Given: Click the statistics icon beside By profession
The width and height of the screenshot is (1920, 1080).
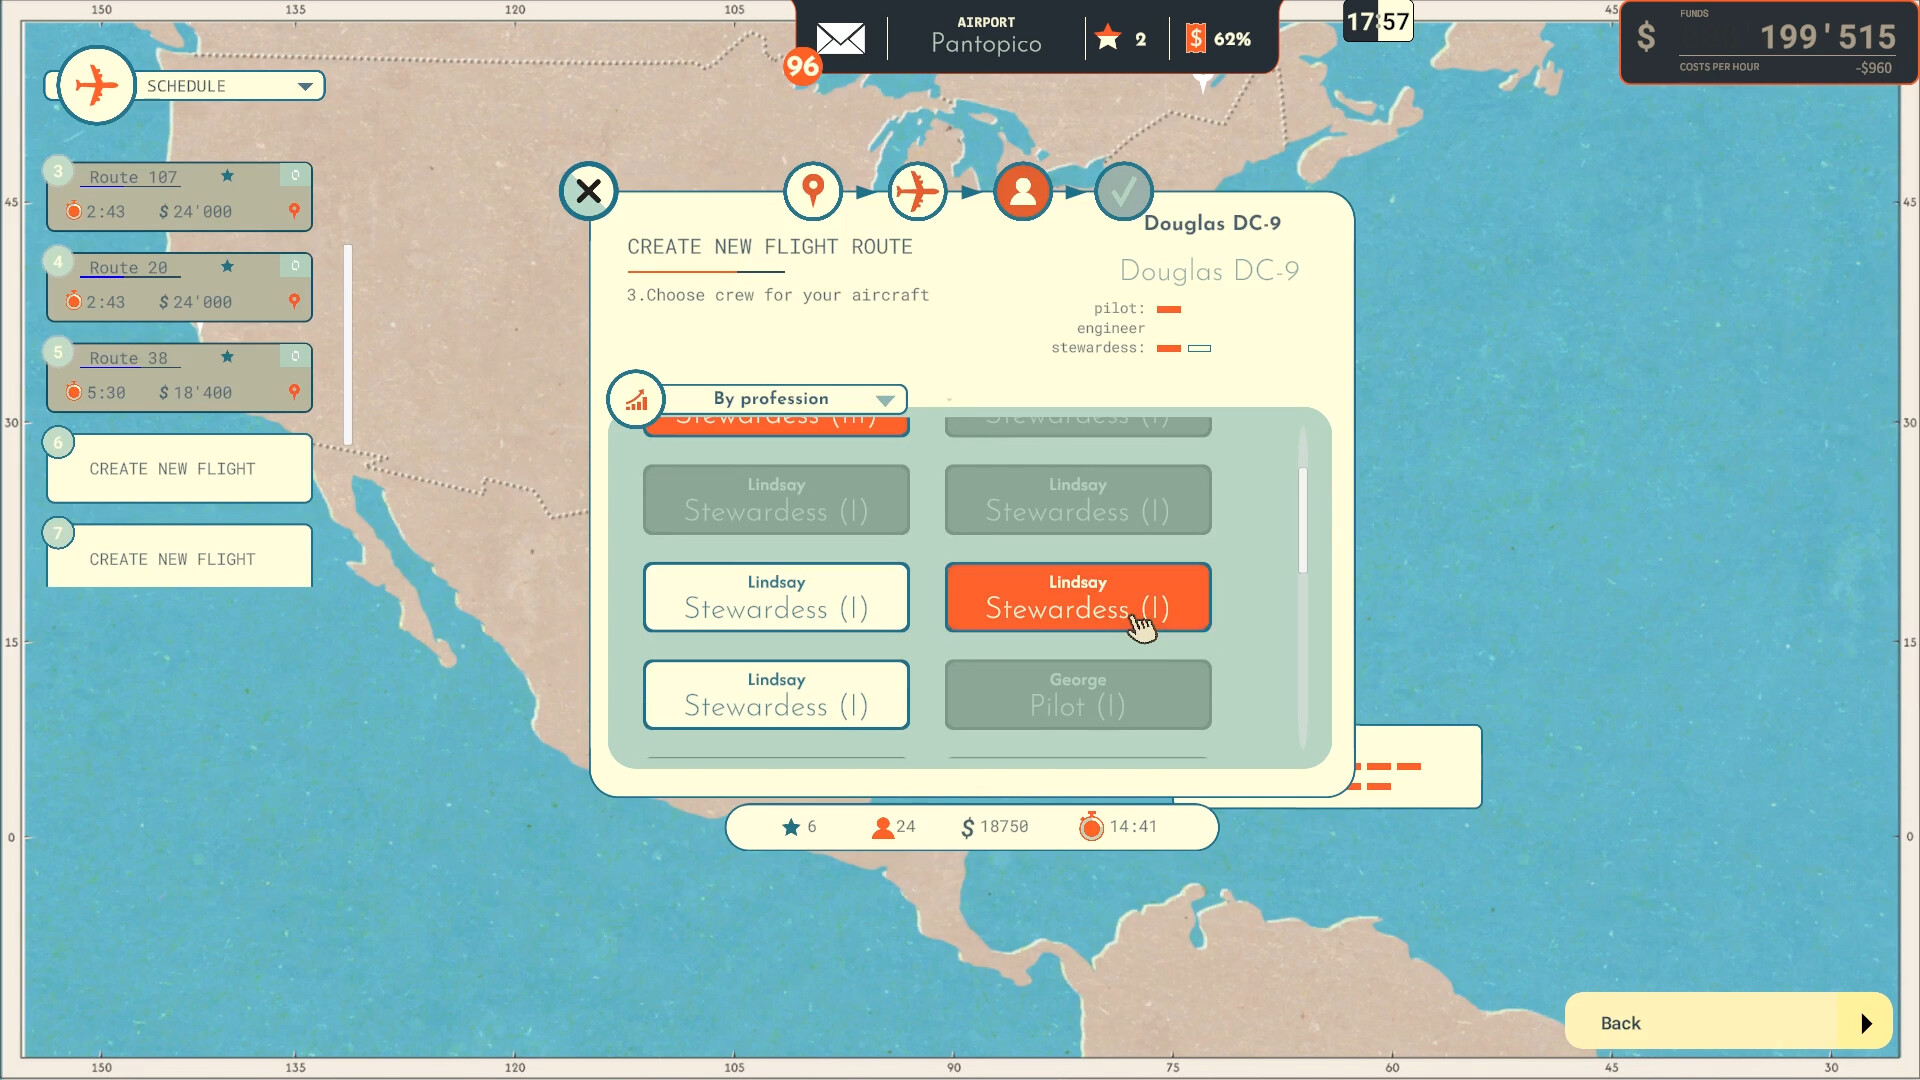Looking at the screenshot, I should click(637, 399).
